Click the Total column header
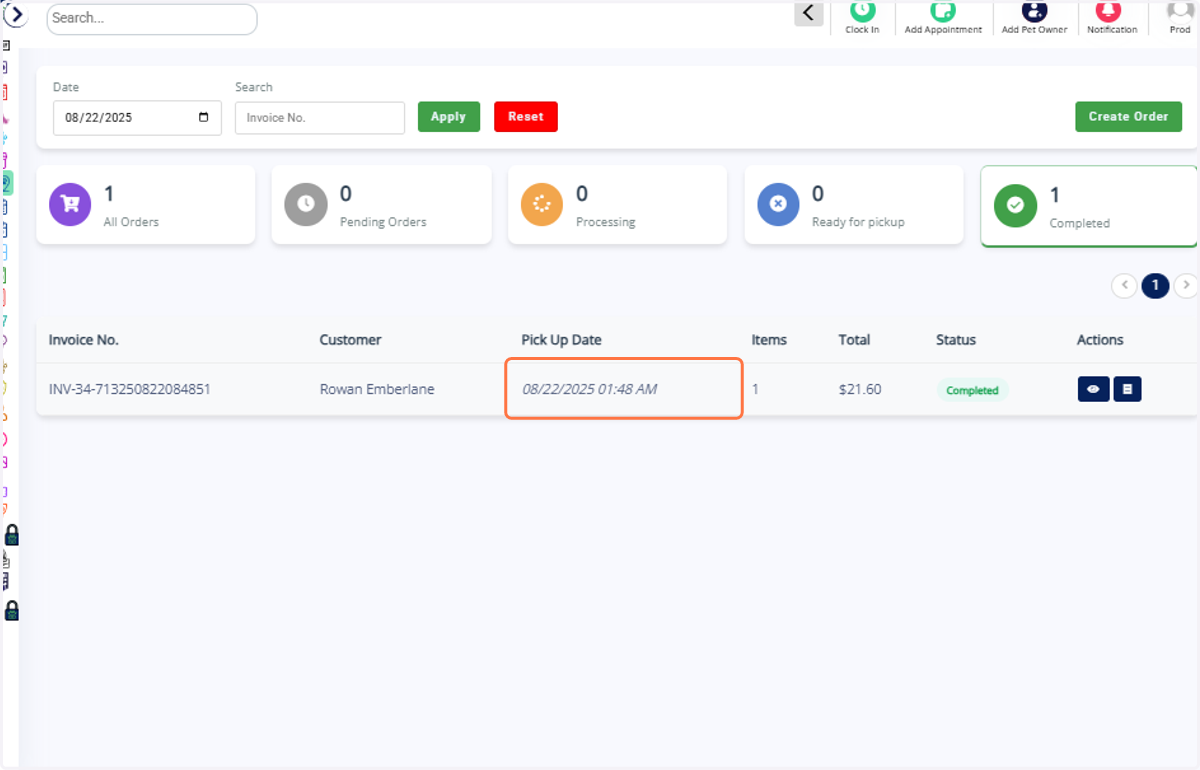Screen dimensions: 1200x770 [854, 340]
